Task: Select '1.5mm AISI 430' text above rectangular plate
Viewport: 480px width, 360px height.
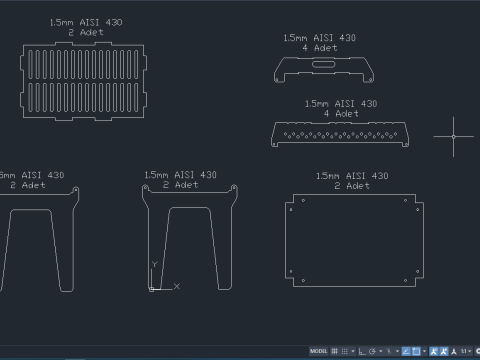Action: pos(352,176)
